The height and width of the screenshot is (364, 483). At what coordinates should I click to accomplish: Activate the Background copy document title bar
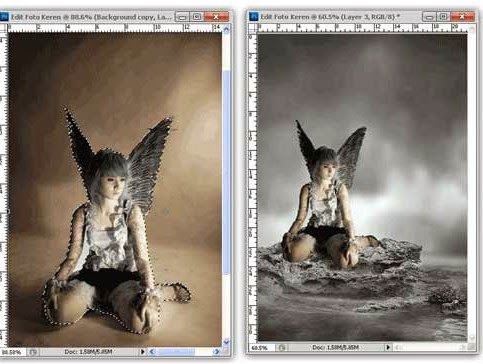pyautogui.click(x=92, y=17)
